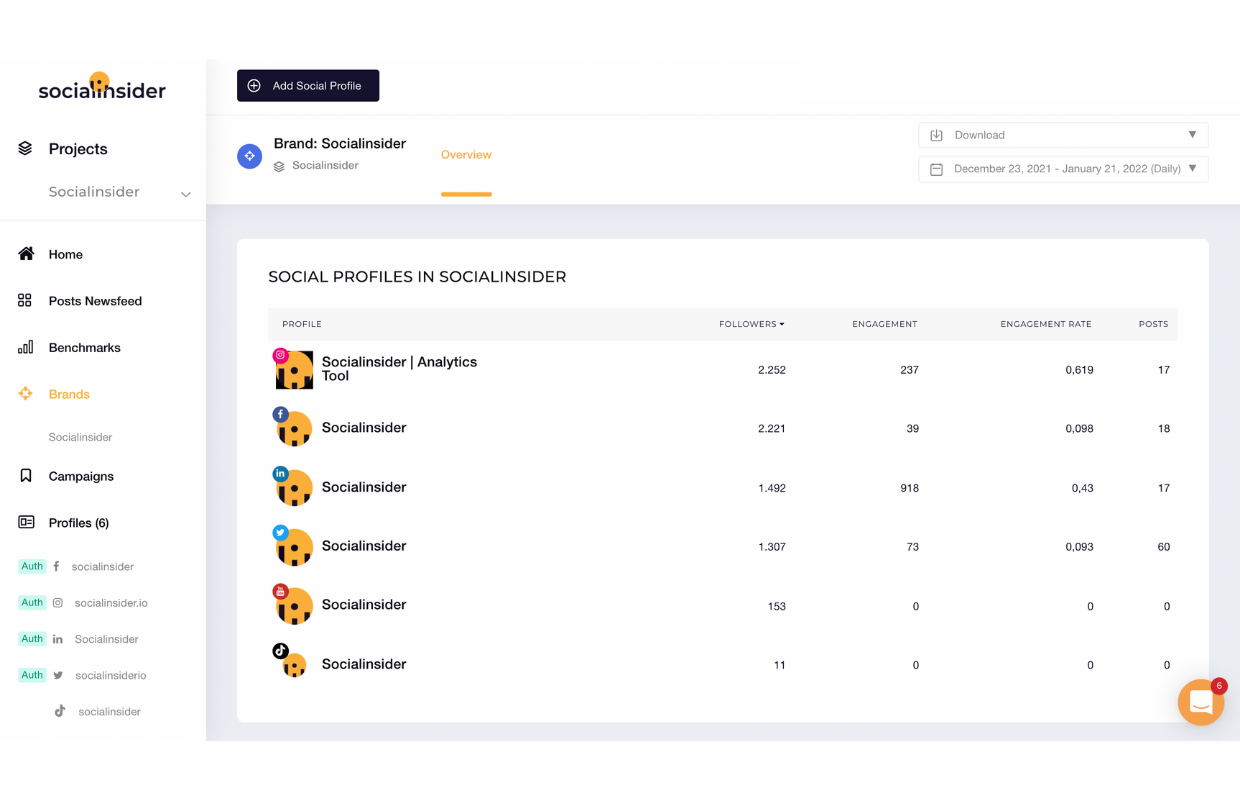Click the posts count 60

tap(1164, 547)
